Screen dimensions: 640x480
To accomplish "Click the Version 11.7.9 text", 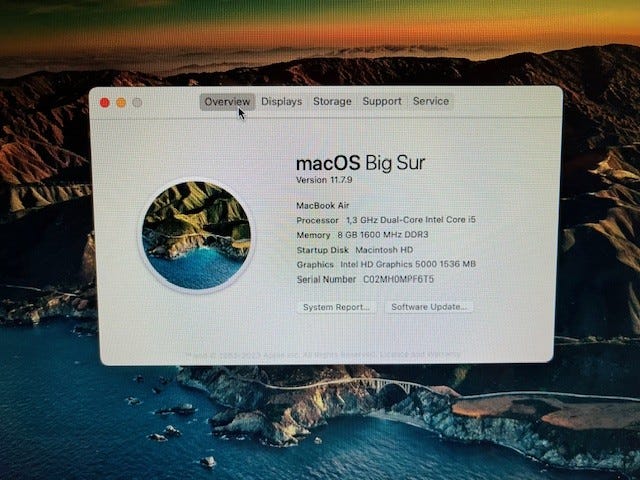I will click(x=324, y=180).
